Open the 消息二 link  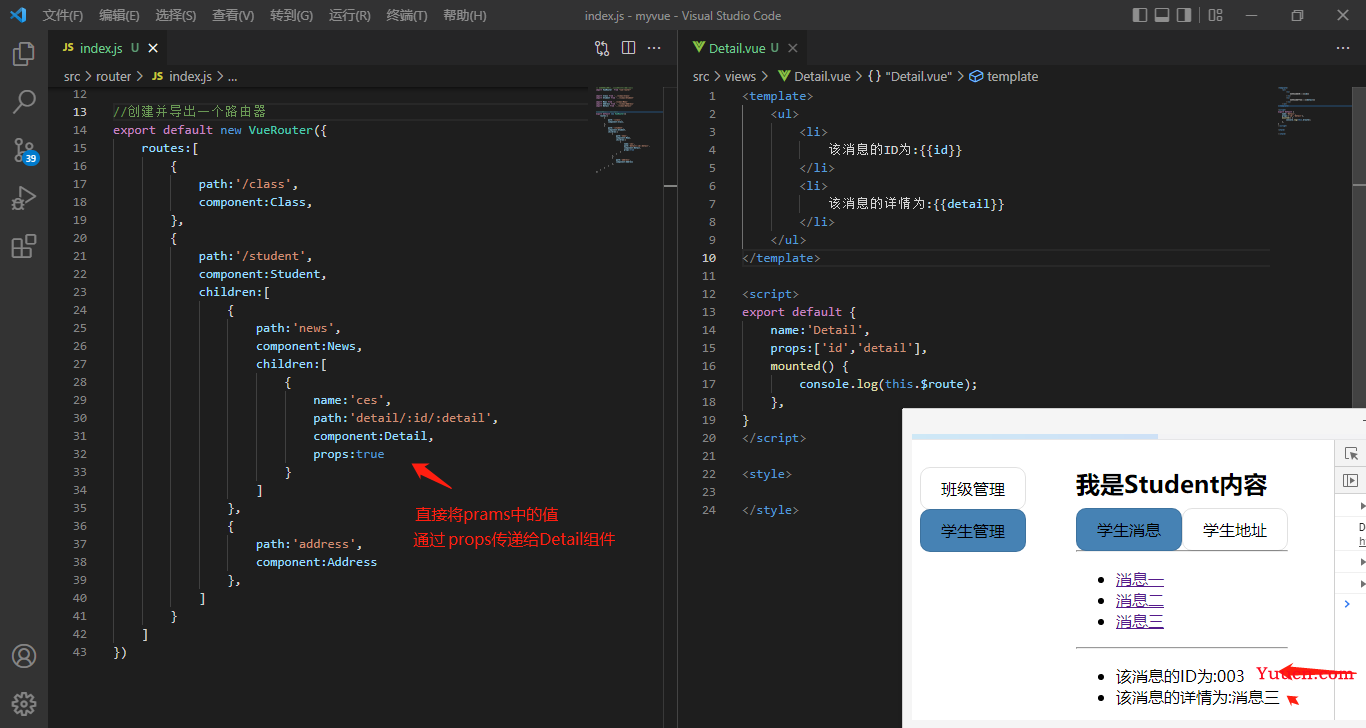1140,601
